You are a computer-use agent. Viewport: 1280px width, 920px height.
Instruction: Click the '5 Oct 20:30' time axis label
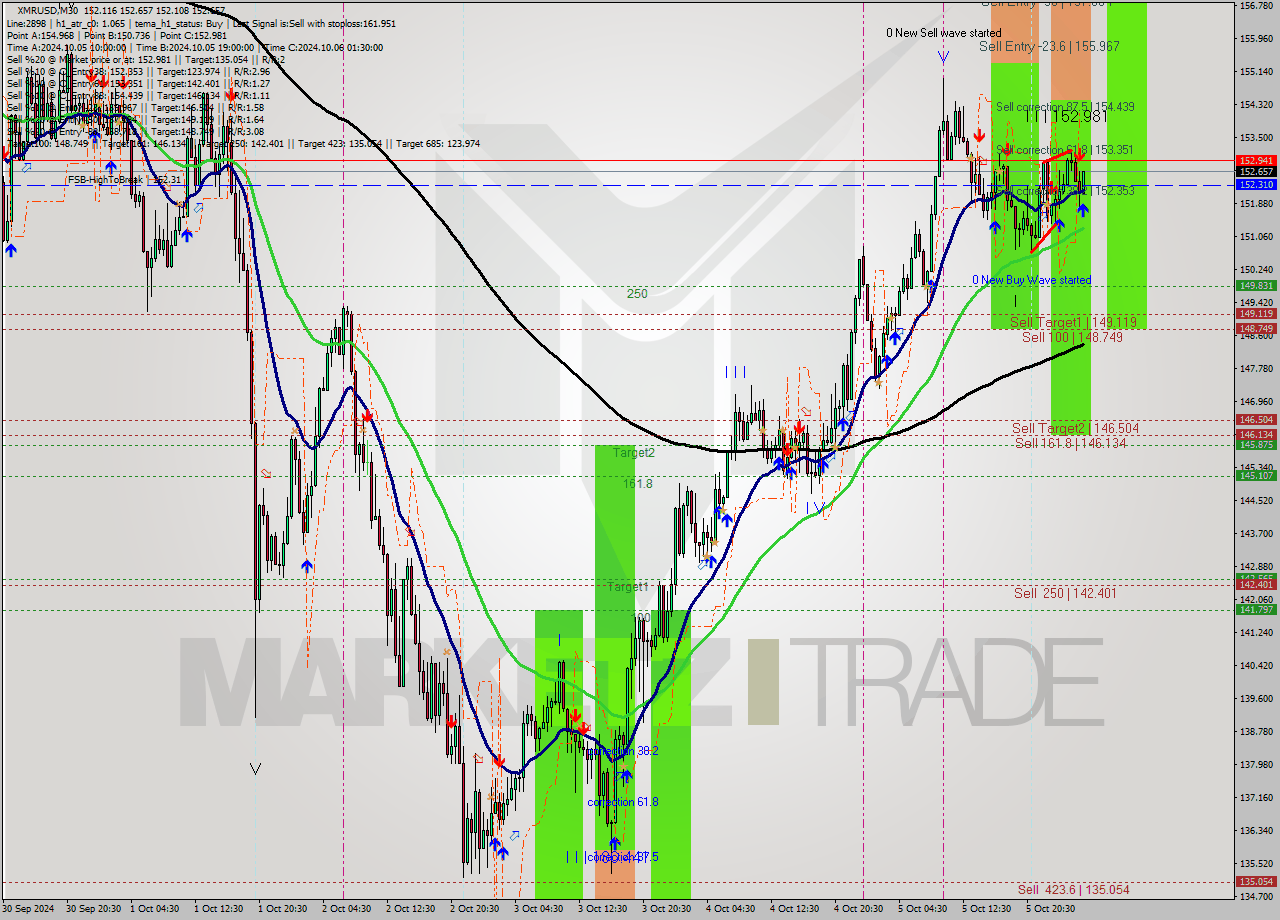click(1051, 909)
